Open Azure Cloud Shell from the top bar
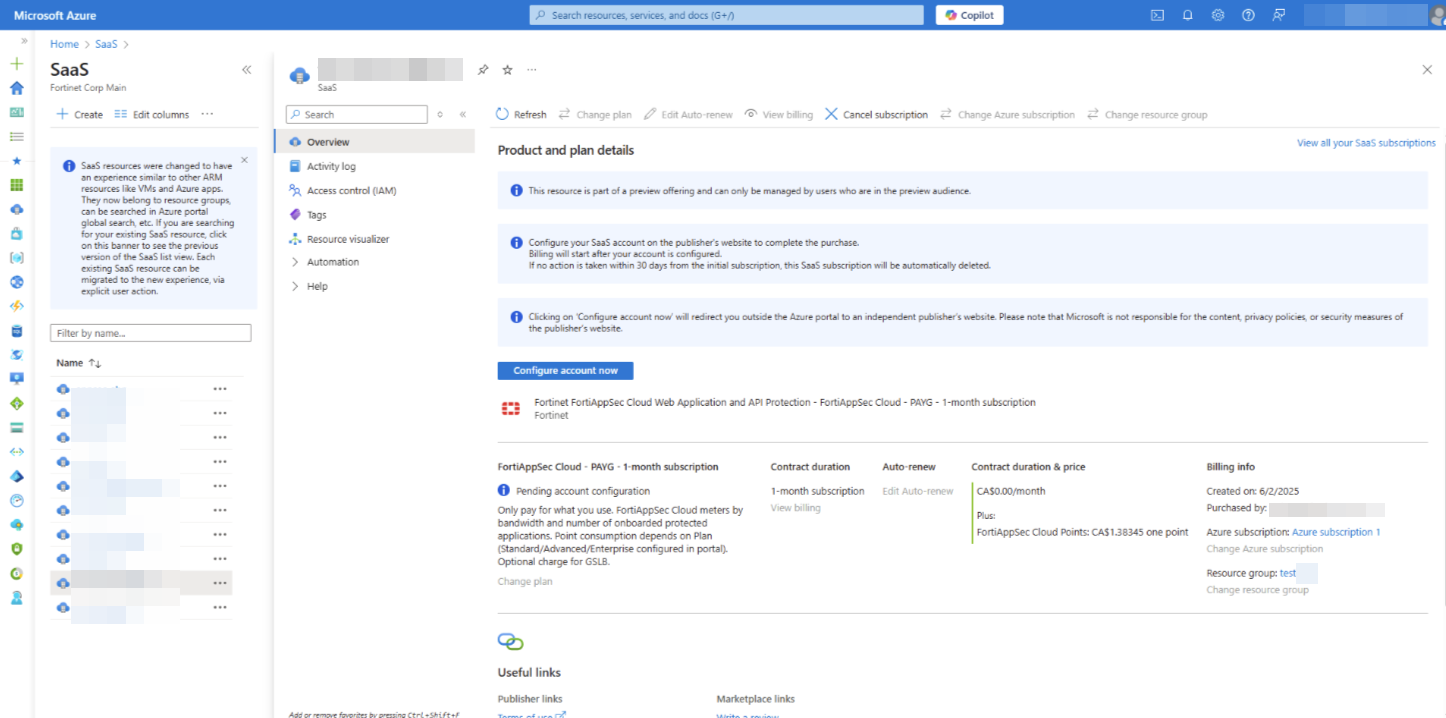 click(x=1156, y=14)
